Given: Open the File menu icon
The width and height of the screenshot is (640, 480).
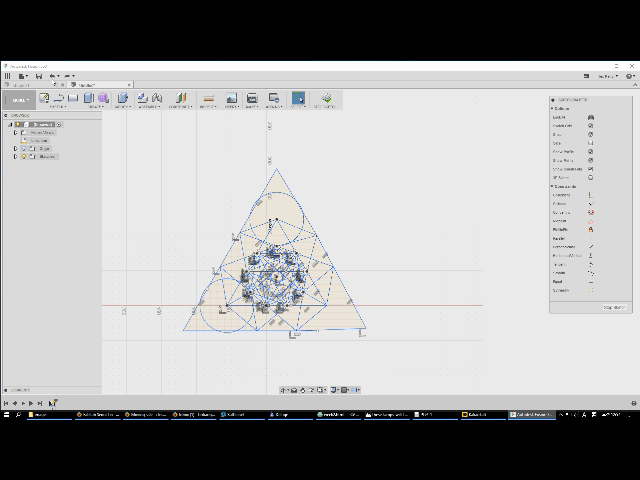Looking at the screenshot, I should (22, 76).
